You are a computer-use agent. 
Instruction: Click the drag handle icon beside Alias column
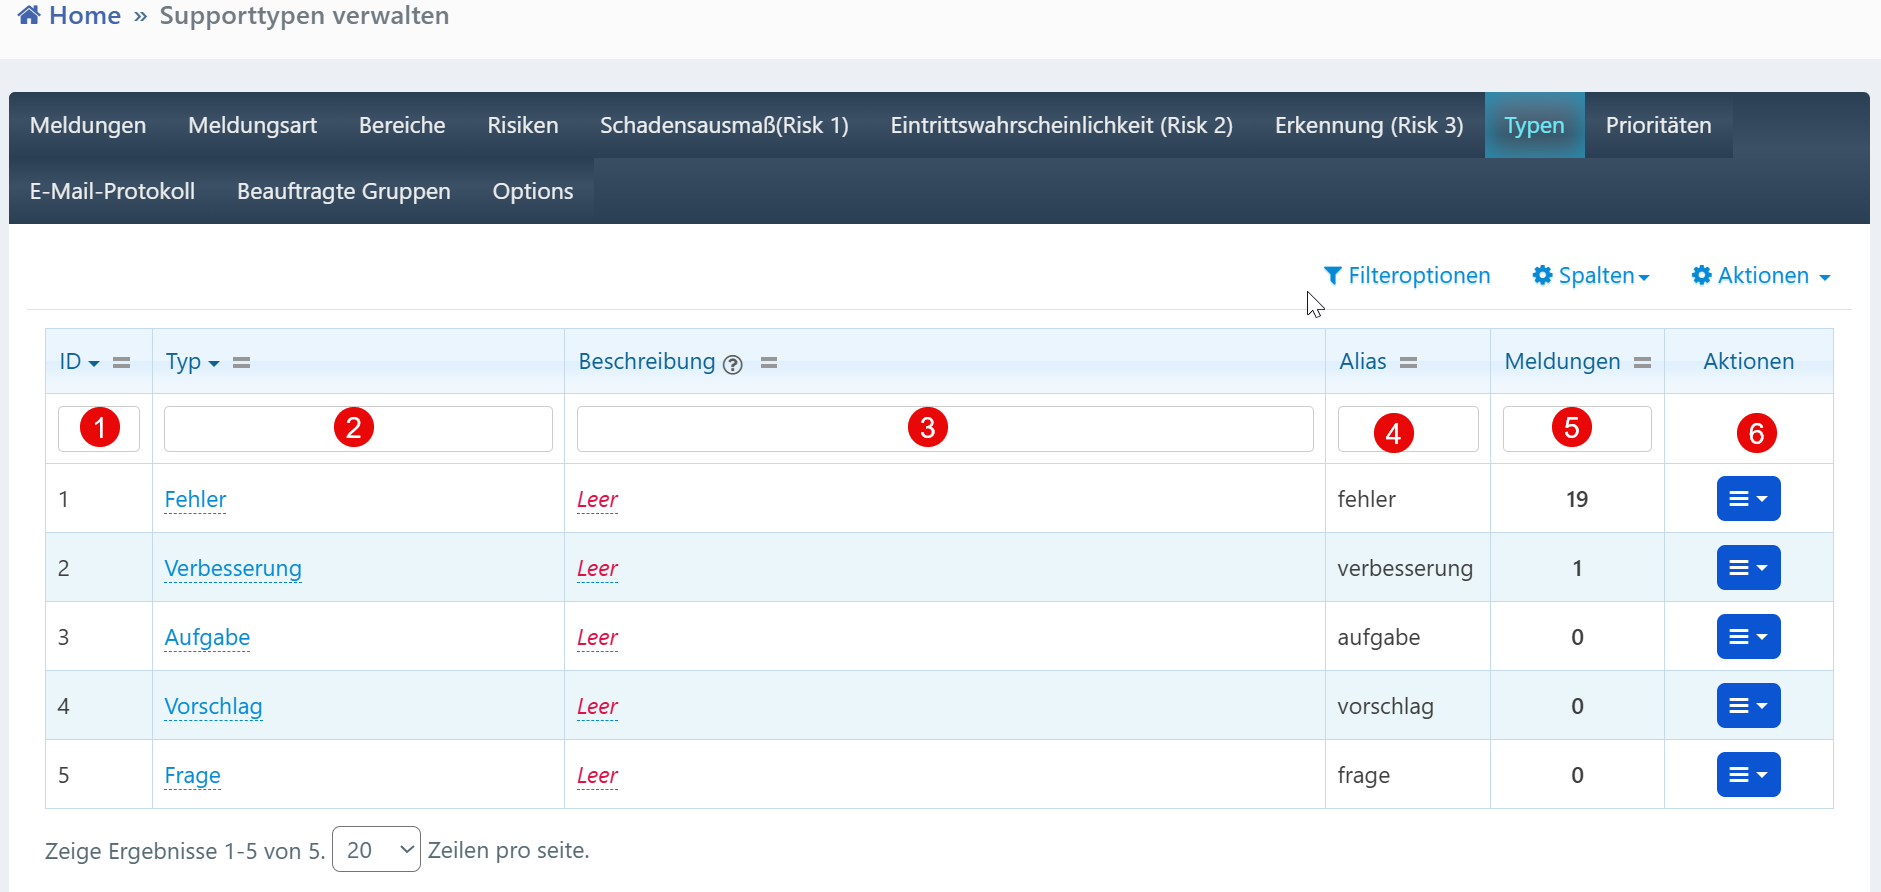(1408, 363)
